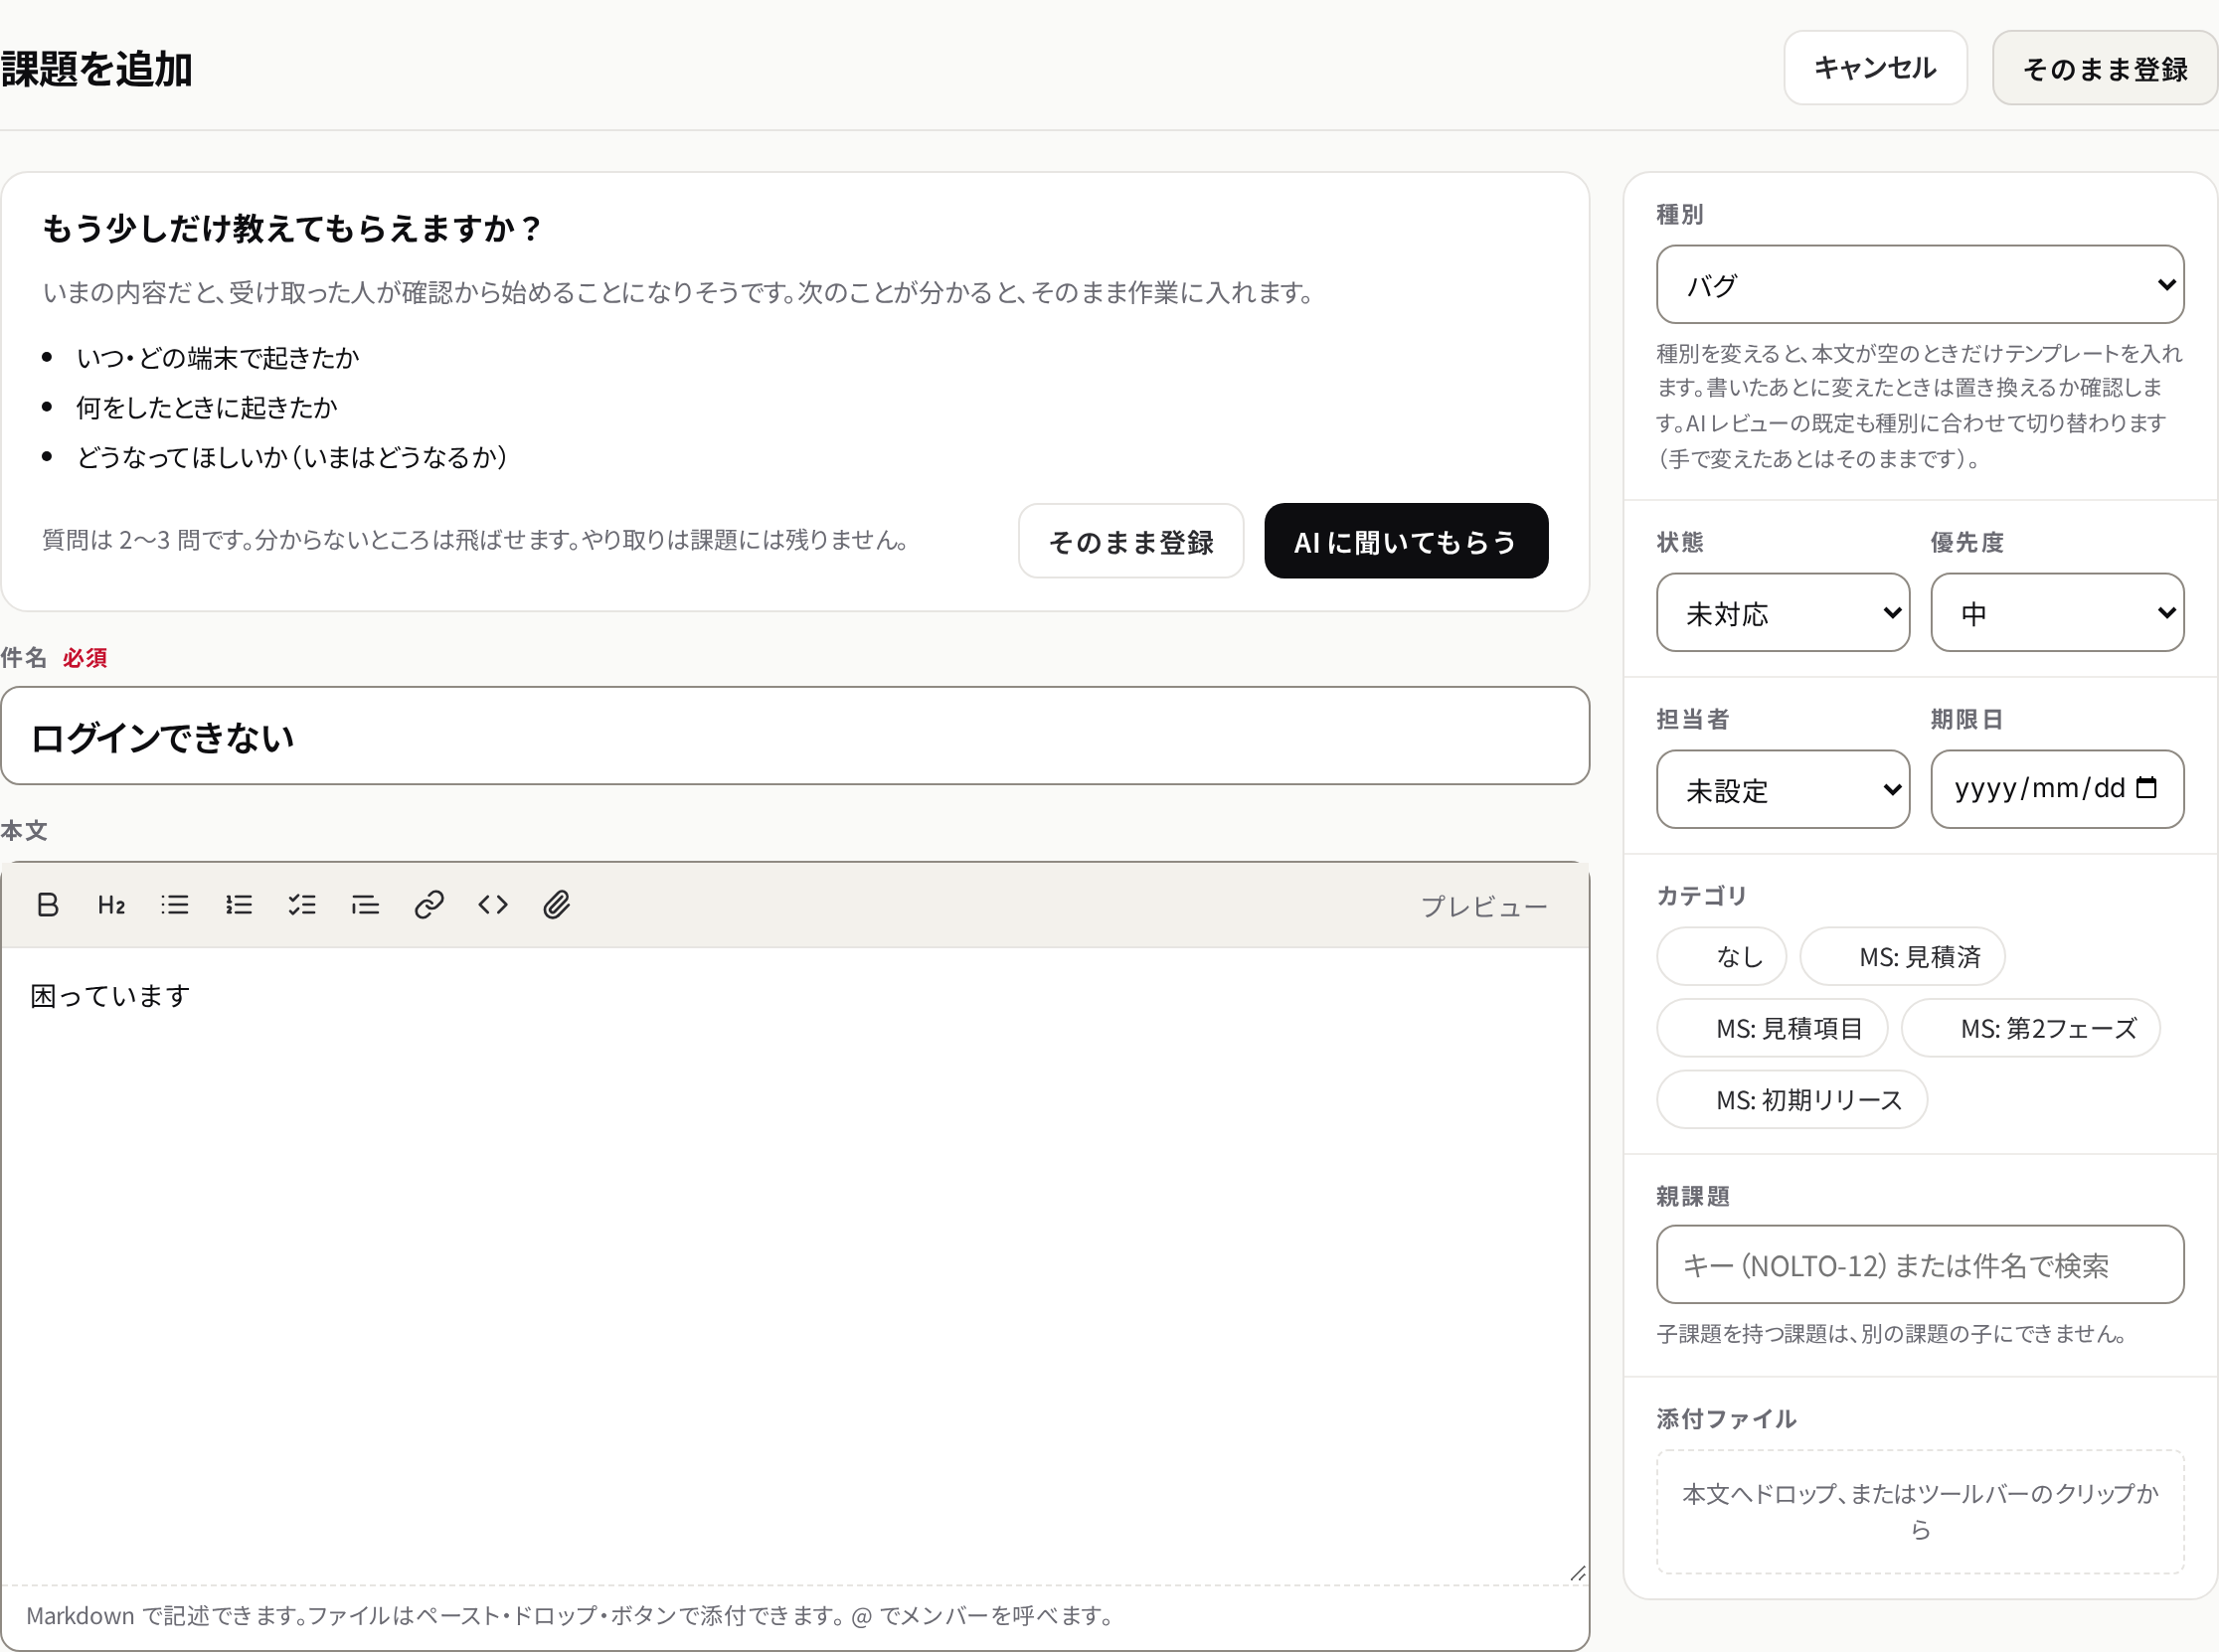
Task: Open the 優先度 dropdown showing 中
Action: (2057, 612)
